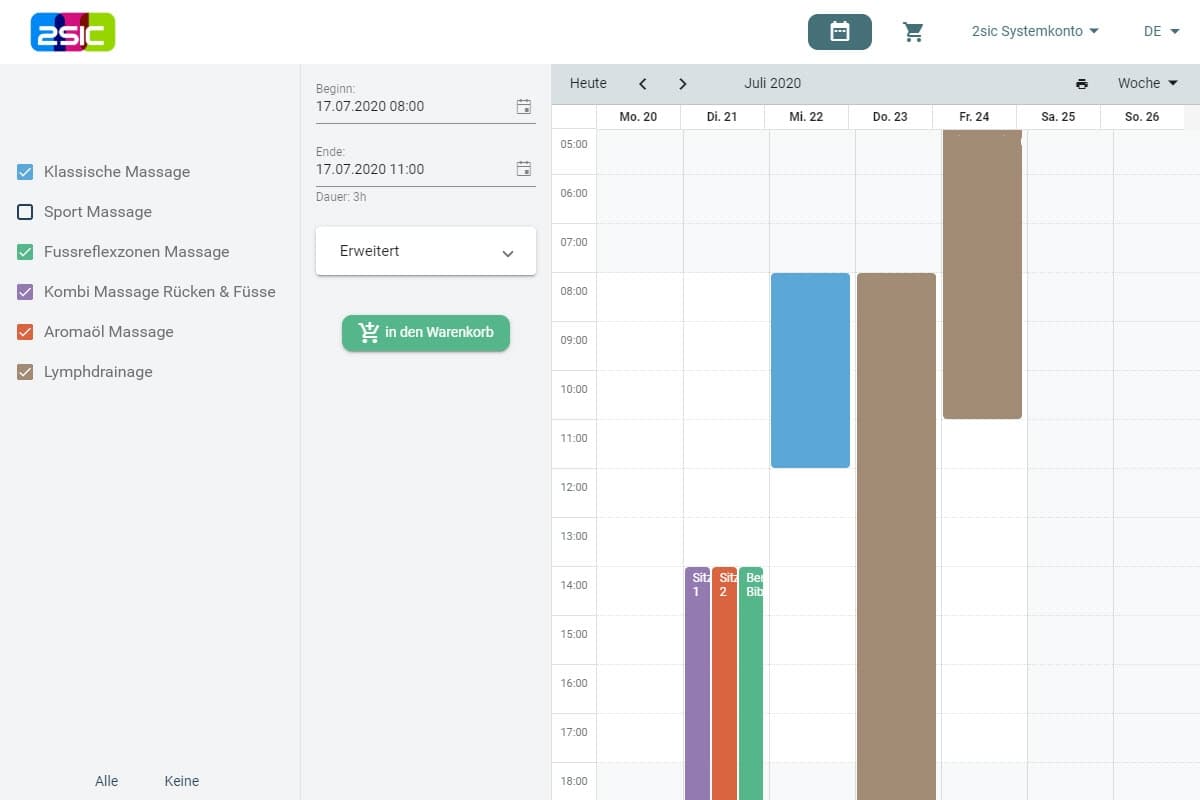Enable the Sport Massage checkbox
Image resolution: width=1200 pixels, height=800 pixels.
coord(26,212)
